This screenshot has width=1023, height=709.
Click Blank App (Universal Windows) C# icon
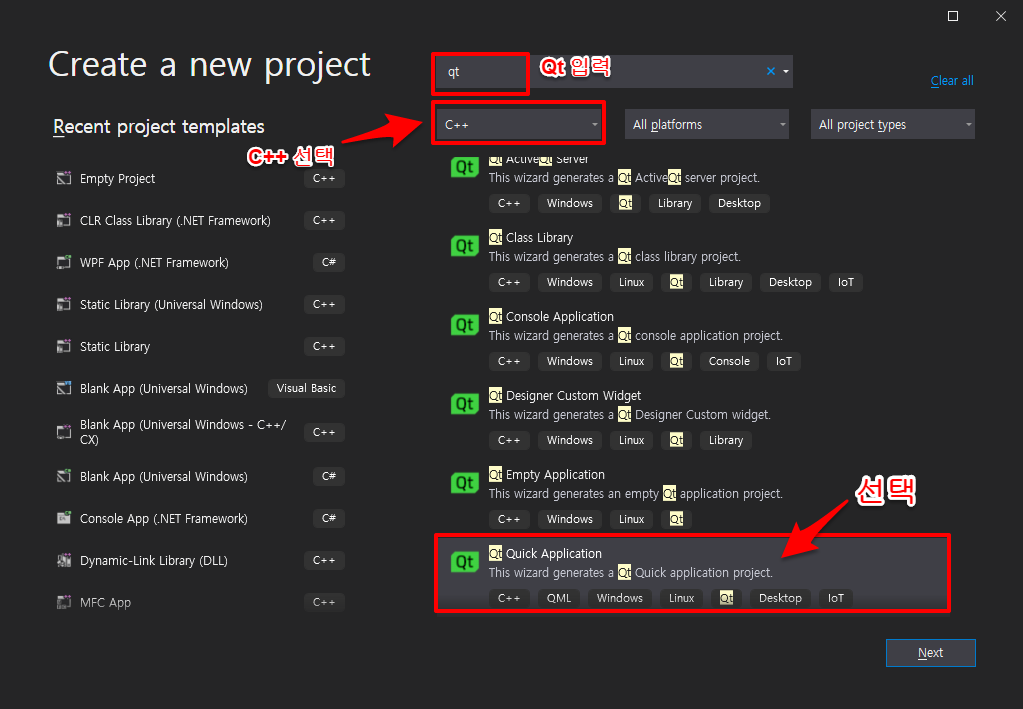coord(64,476)
